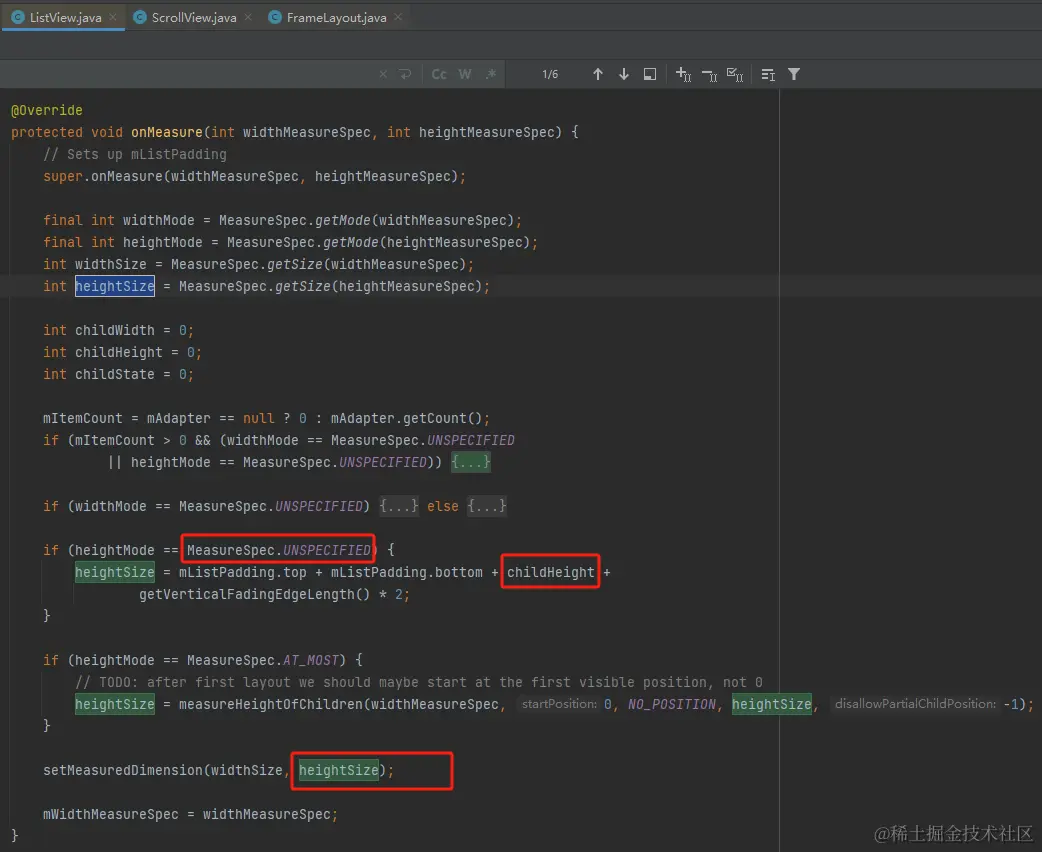
Task: Click startPosition parameter hint
Action: tap(559, 704)
